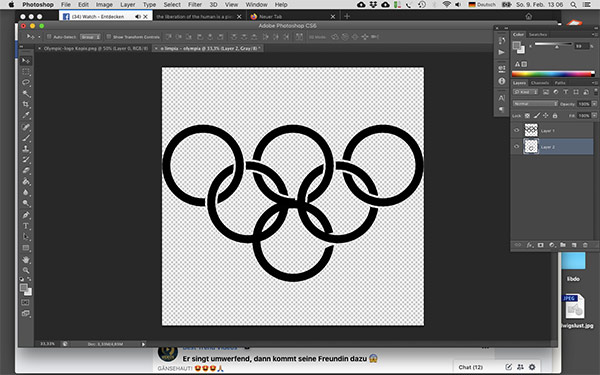Viewport: 600px width, 375px height.
Task: Open the Opacity slider arrow
Action: click(x=594, y=104)
